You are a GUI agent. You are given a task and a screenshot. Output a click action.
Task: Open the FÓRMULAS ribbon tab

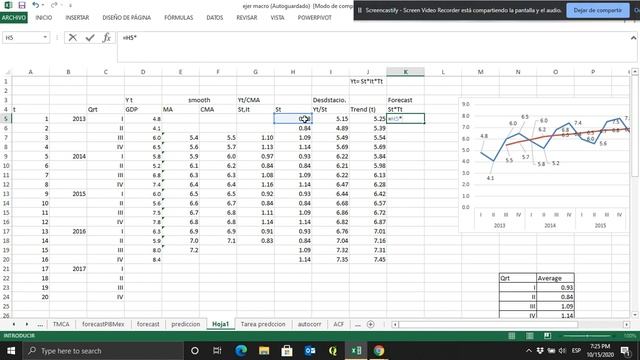[179, 18]
